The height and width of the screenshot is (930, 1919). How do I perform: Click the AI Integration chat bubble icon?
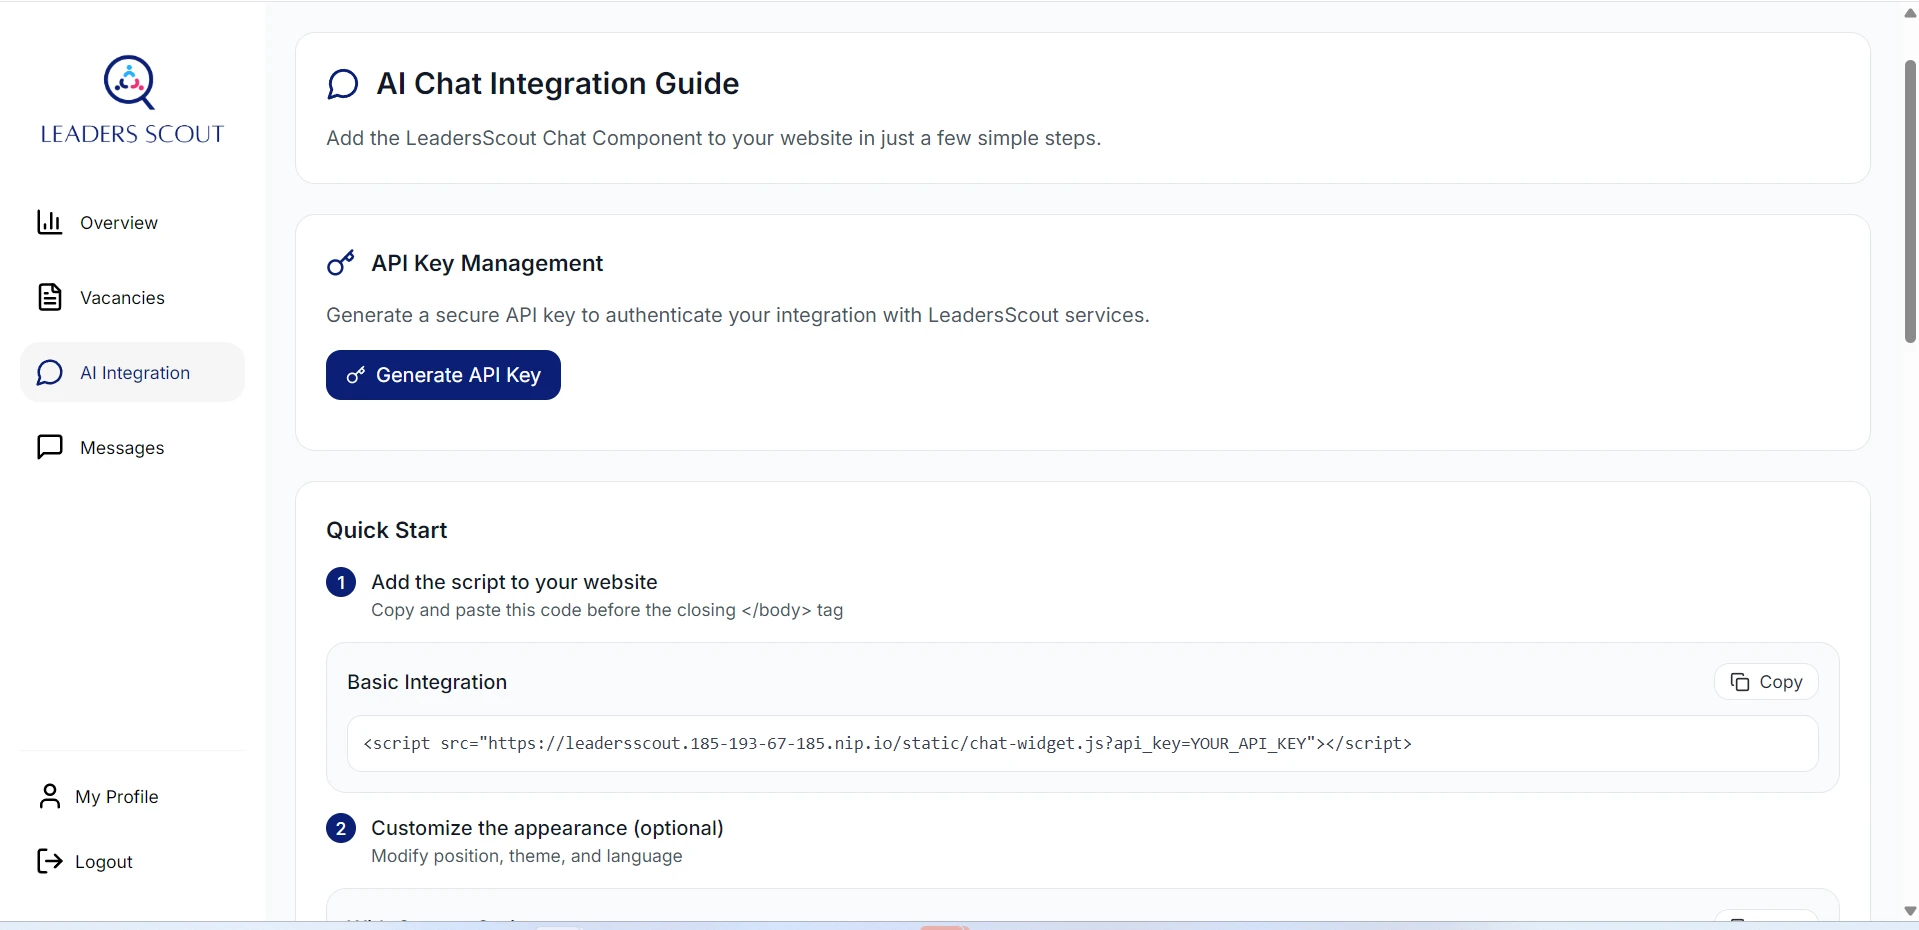(x=50, y=373)
